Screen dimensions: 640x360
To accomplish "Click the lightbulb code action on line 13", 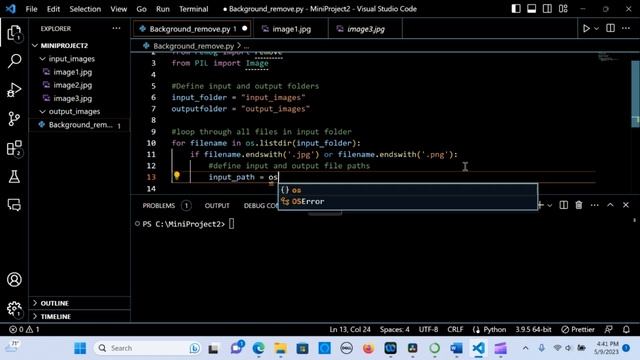I will 177,176.
